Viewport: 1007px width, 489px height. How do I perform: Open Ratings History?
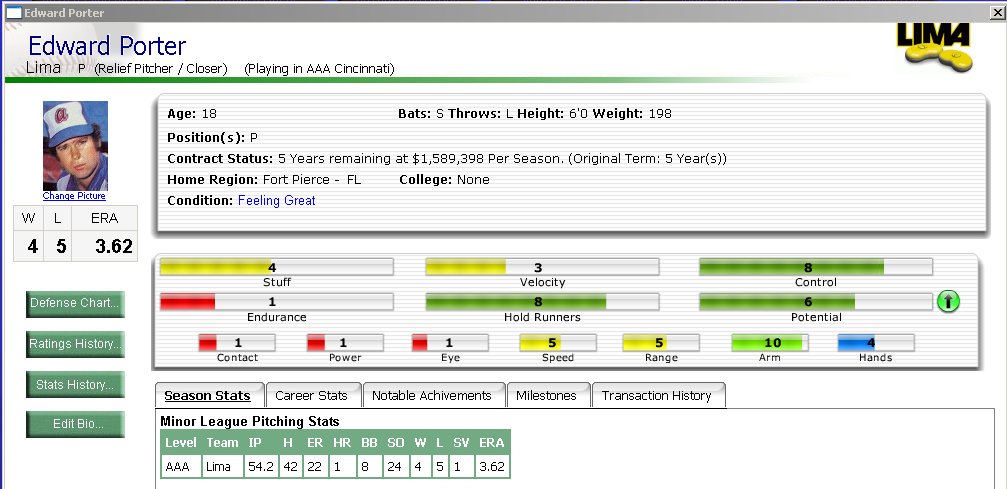tap(75, 344)
